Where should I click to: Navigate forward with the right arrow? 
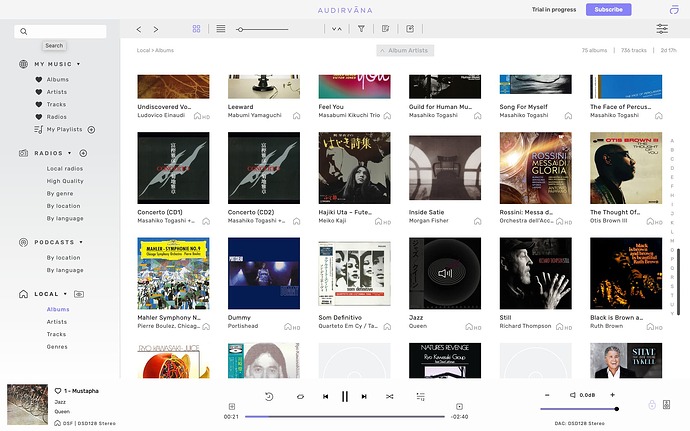pos(156,29)
